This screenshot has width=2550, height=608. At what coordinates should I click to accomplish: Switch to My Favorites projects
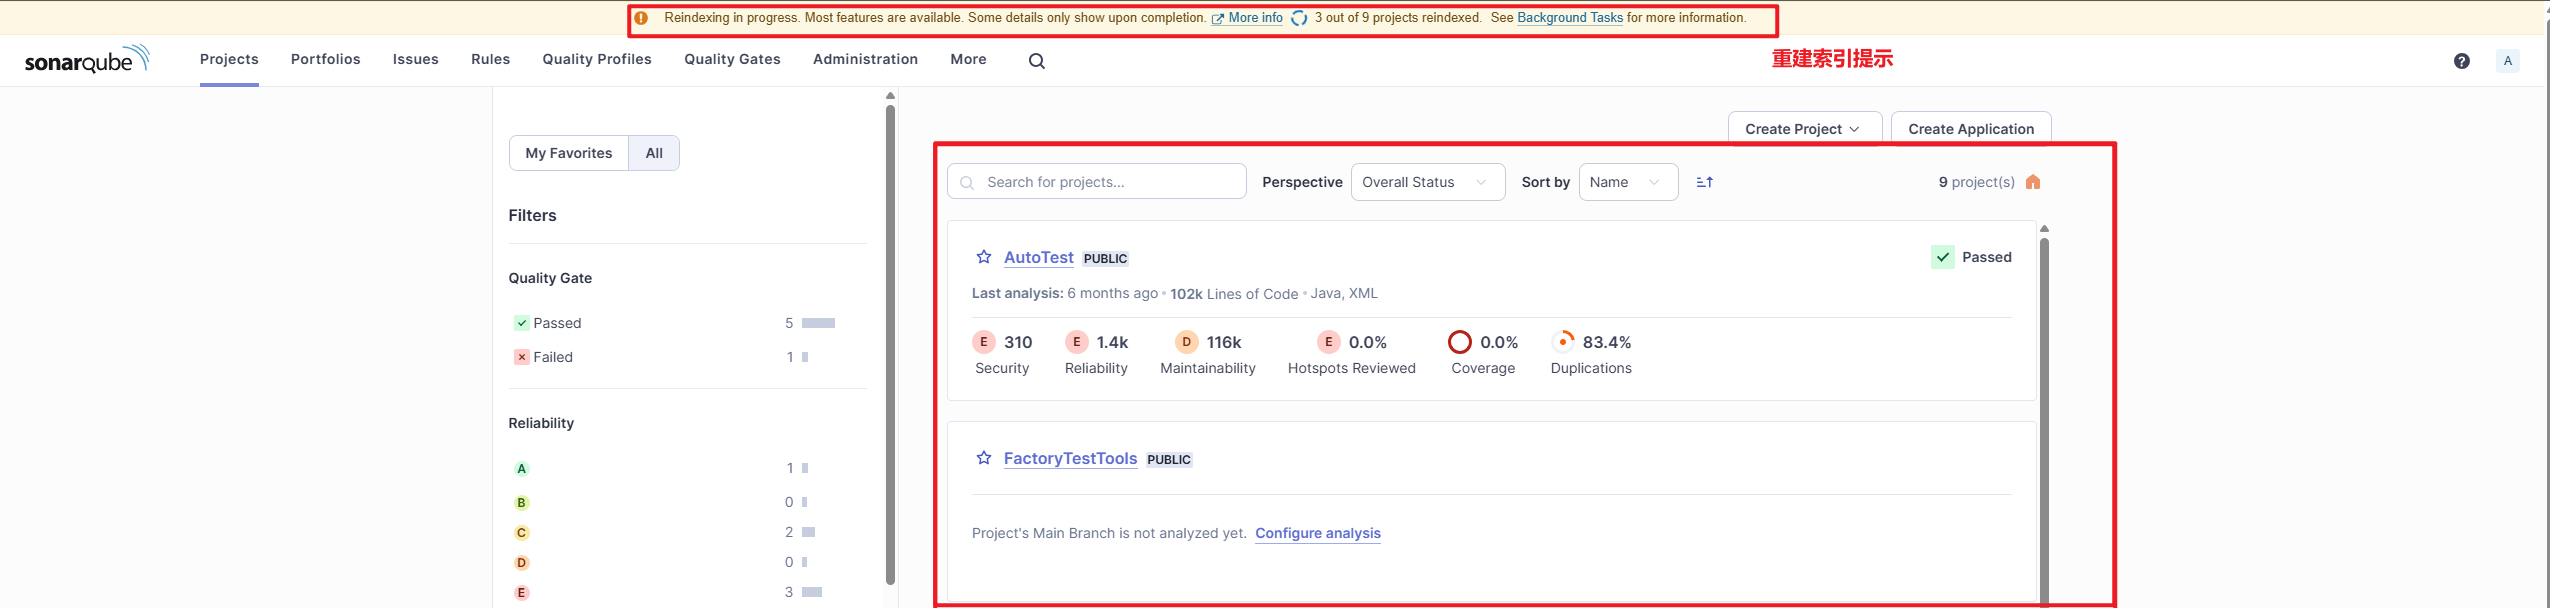coord(569,153)
